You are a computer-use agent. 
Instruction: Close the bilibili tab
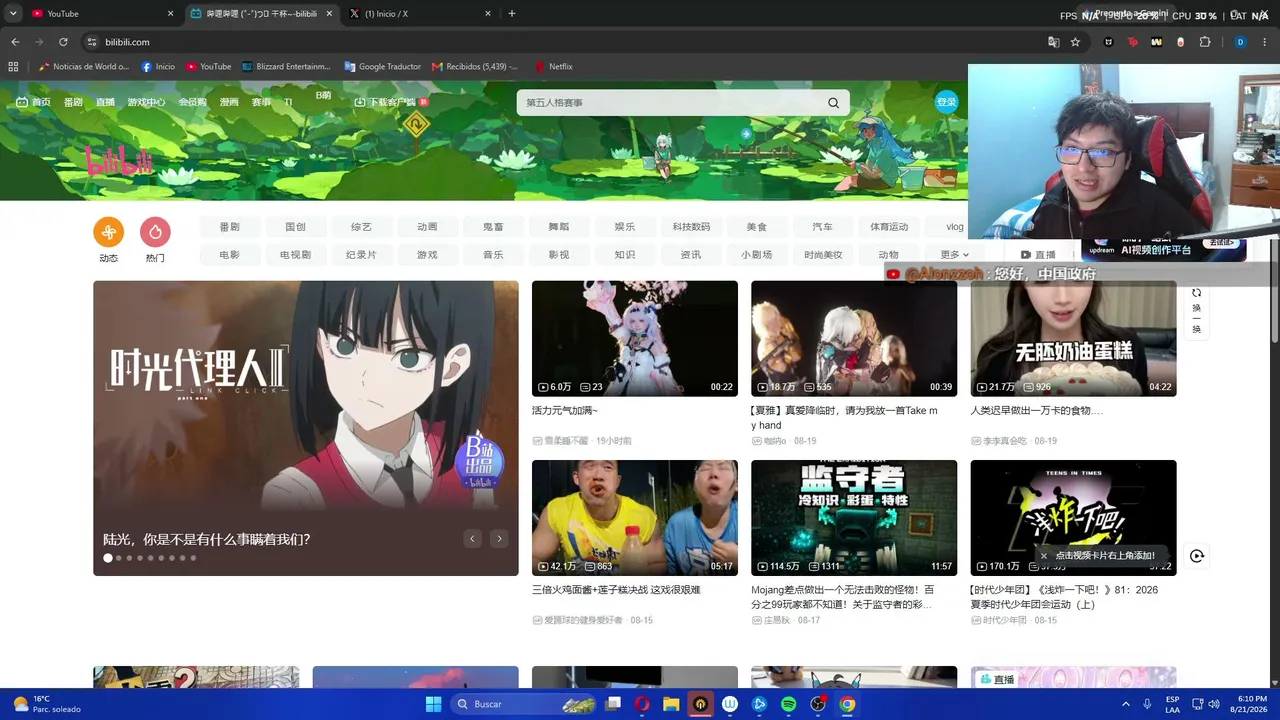pyautogui.click(x=329, y=14)
